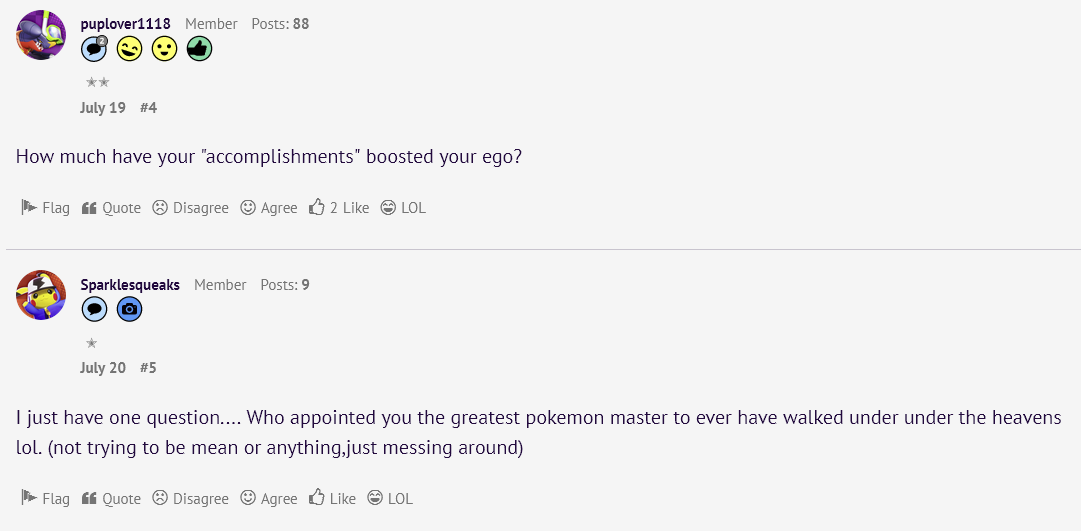This screenshot has height=531, width=1081.
Task: Mark Disagree on post #4
Action: click(190, 208)
